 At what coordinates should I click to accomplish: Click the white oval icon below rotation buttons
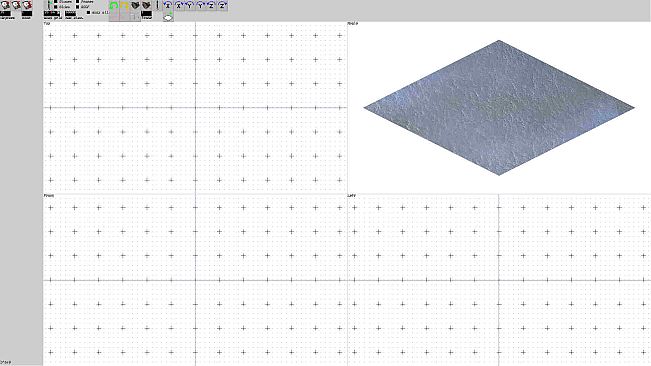[x=168, y=17]
